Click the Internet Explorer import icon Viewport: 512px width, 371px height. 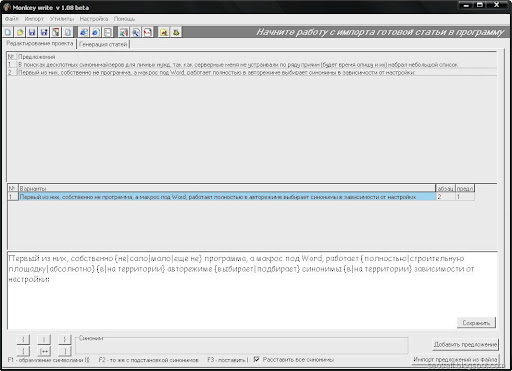(x=84, y=32)
